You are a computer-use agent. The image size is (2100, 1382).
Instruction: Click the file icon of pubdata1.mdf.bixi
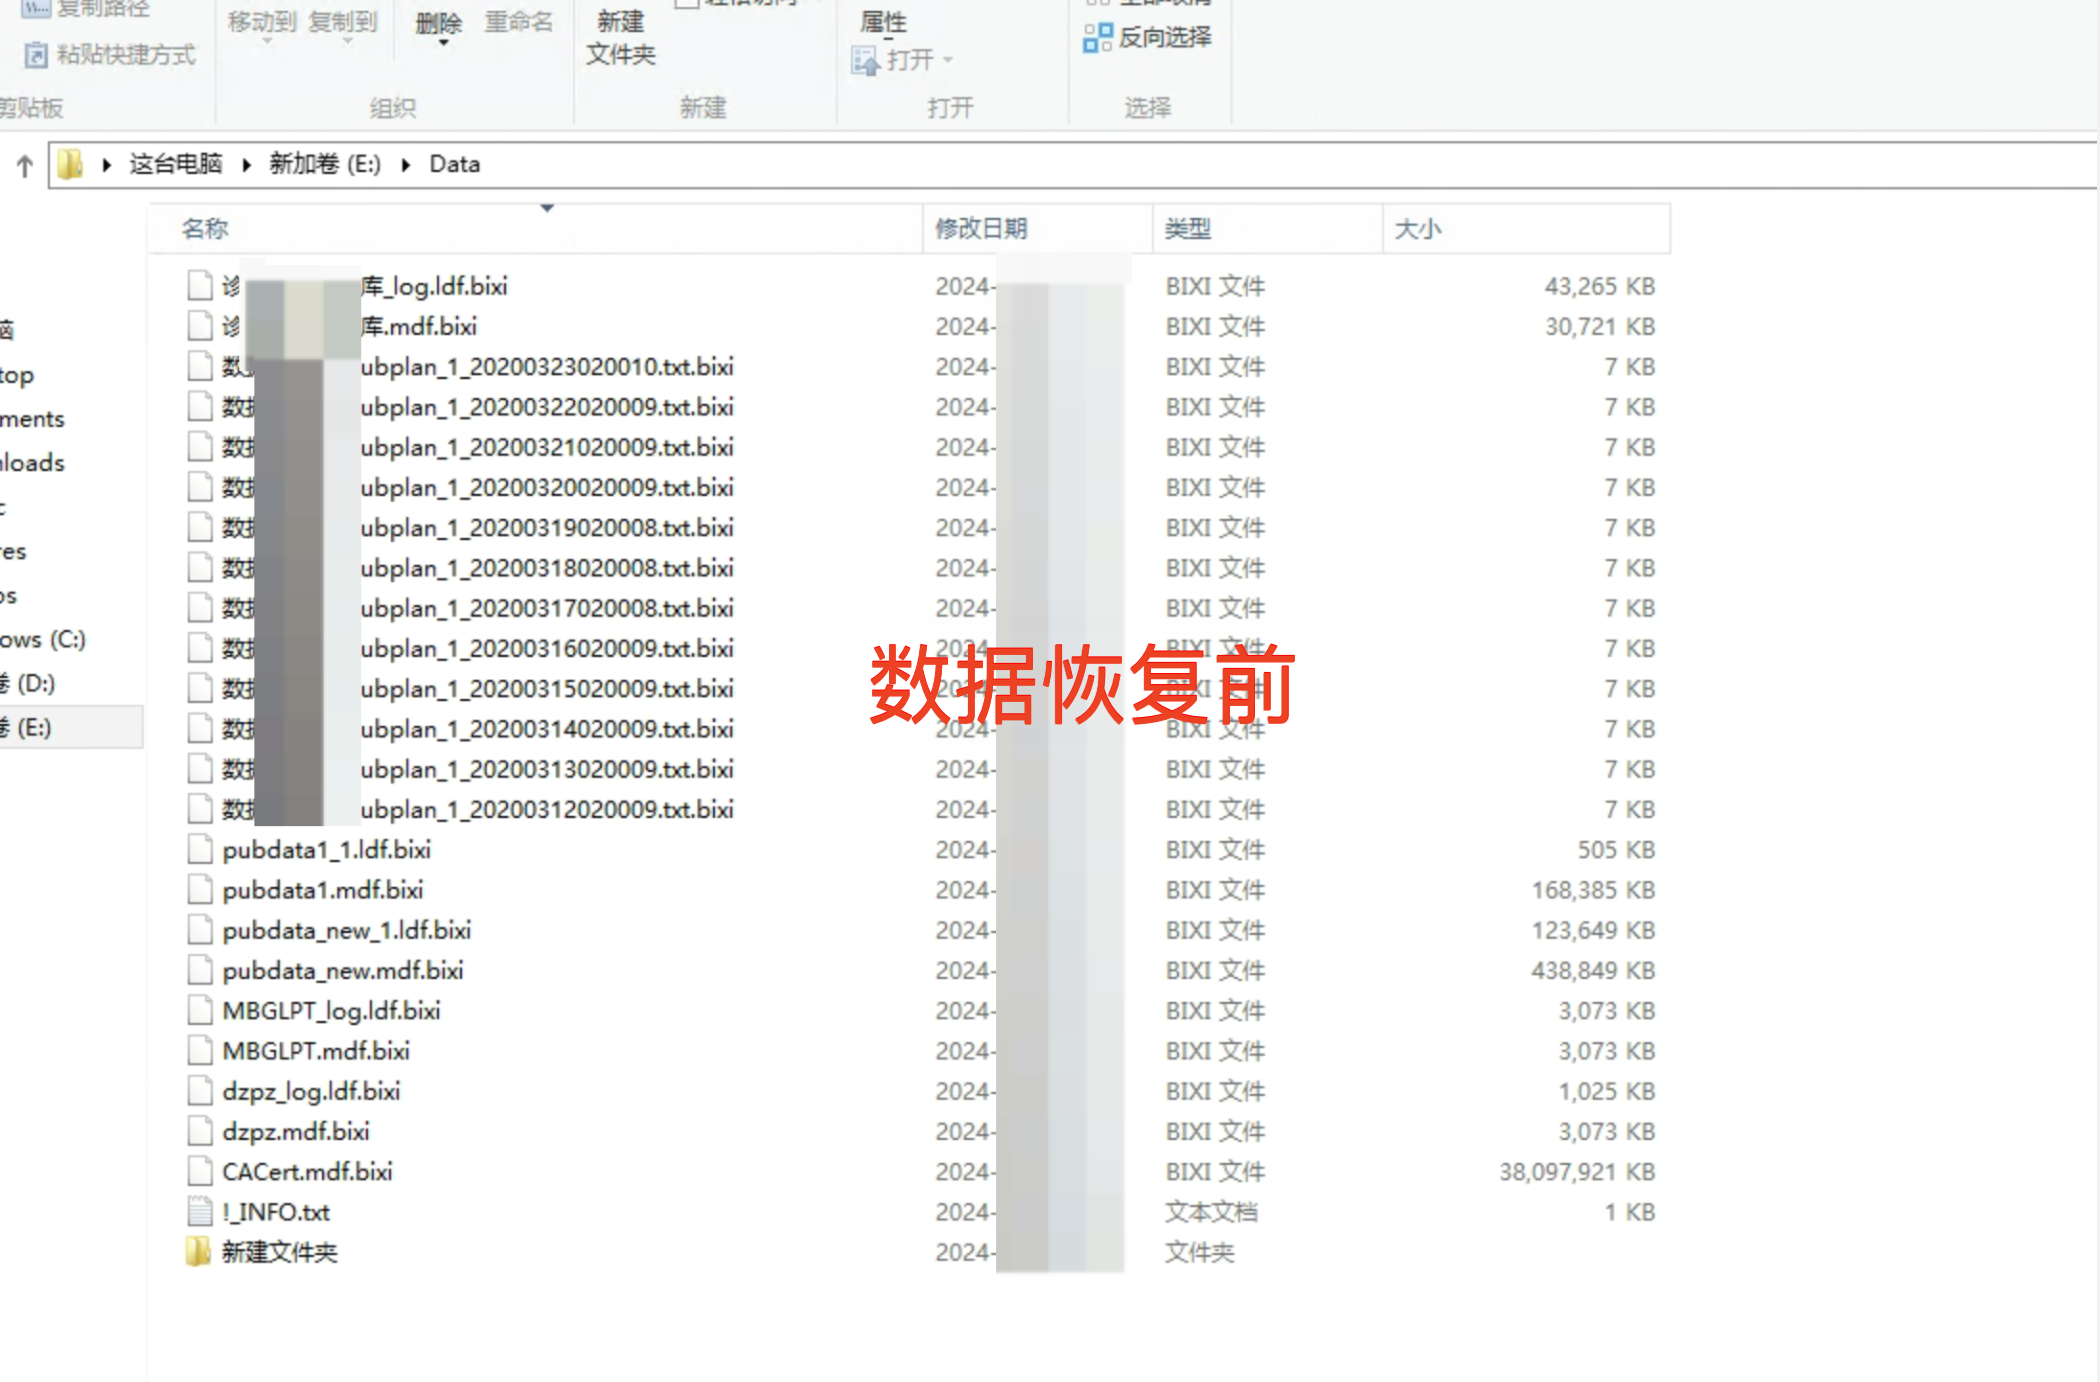click(x=200, y=890)
